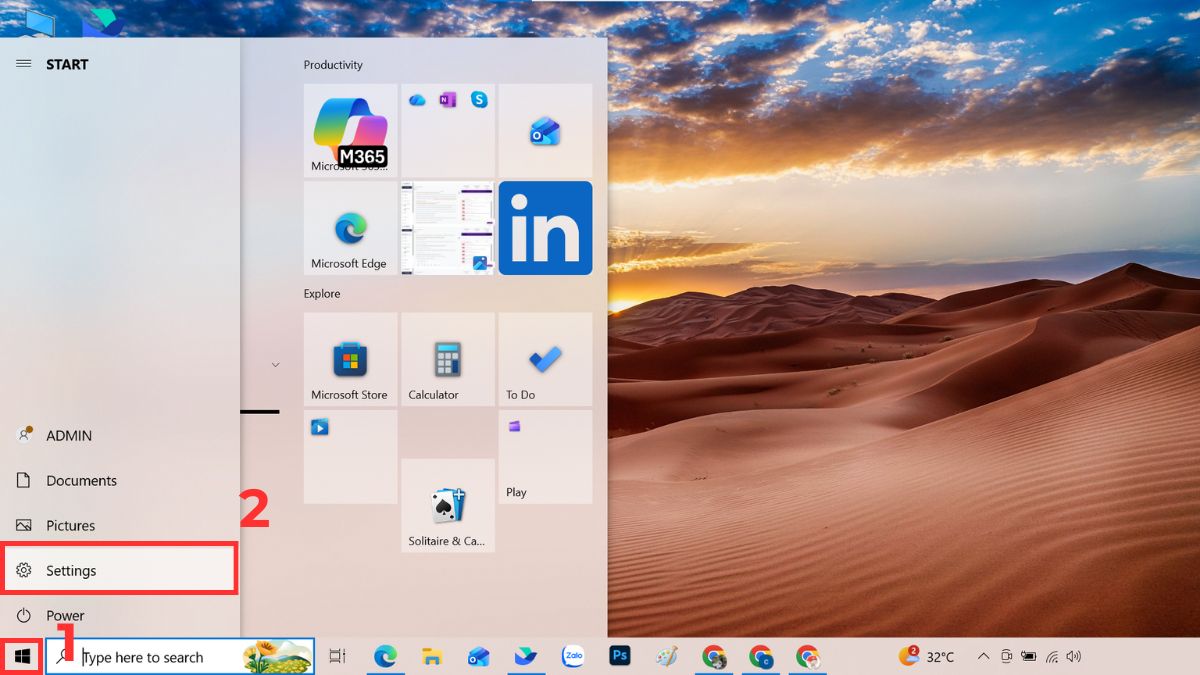
Task: Open Settings from the Start sidebar
Action: pyautogui.click(x=120, y=570)
